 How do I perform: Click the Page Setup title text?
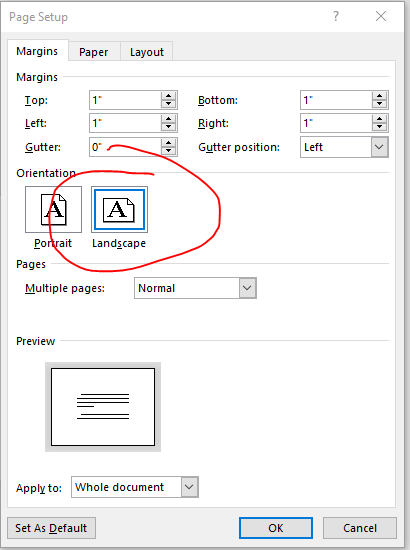click(x=38, y=17)
